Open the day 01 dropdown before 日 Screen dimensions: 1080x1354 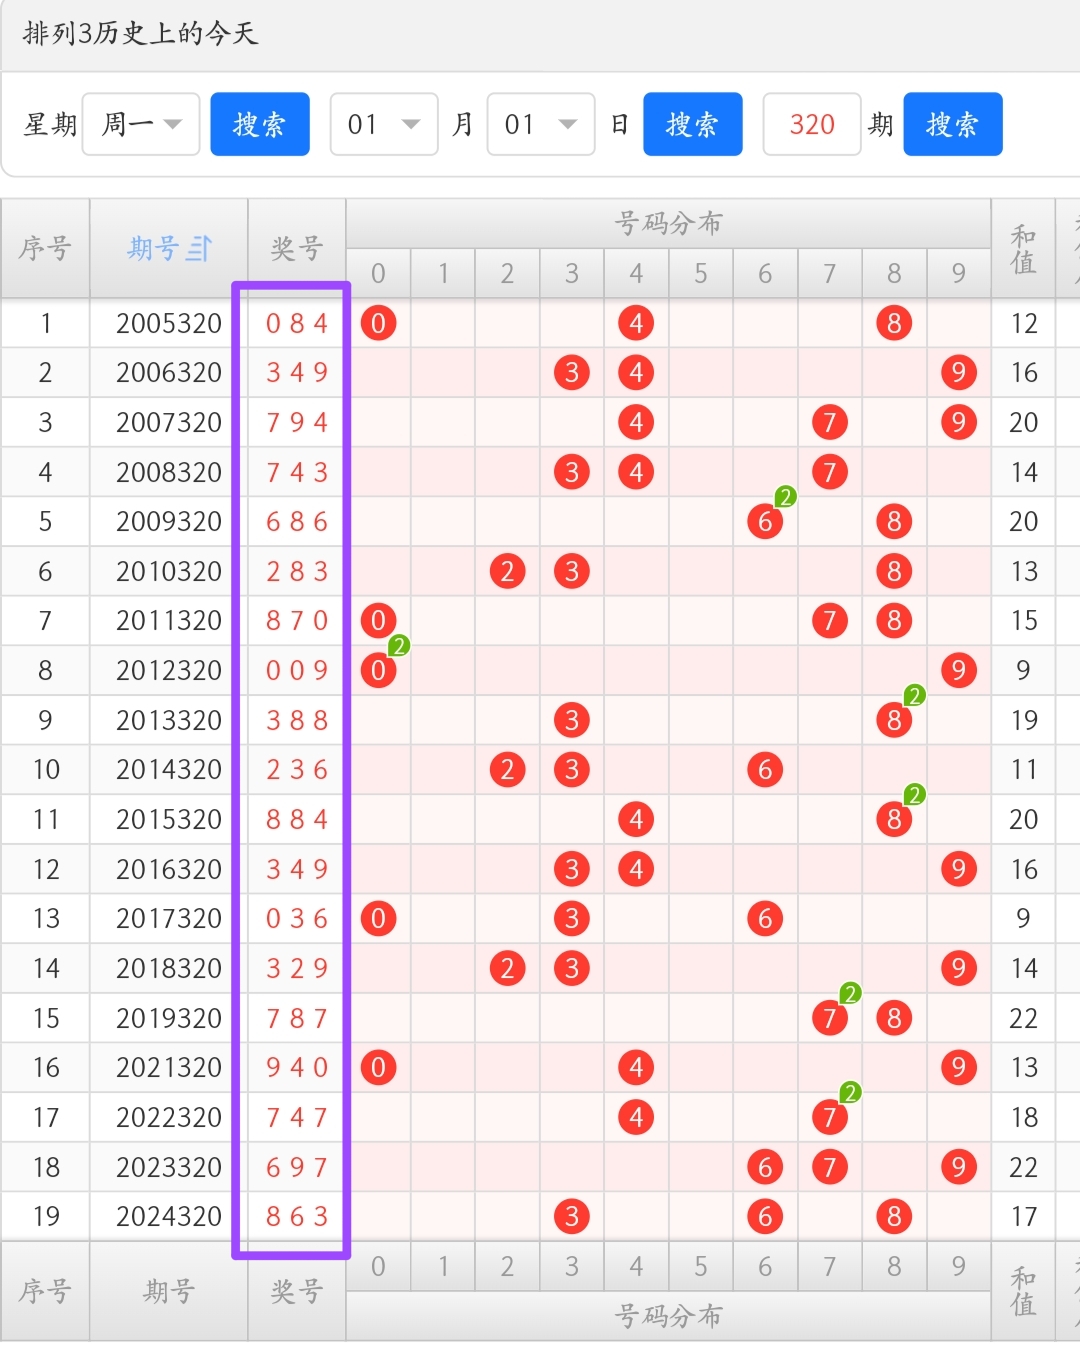tap(540, 124)
